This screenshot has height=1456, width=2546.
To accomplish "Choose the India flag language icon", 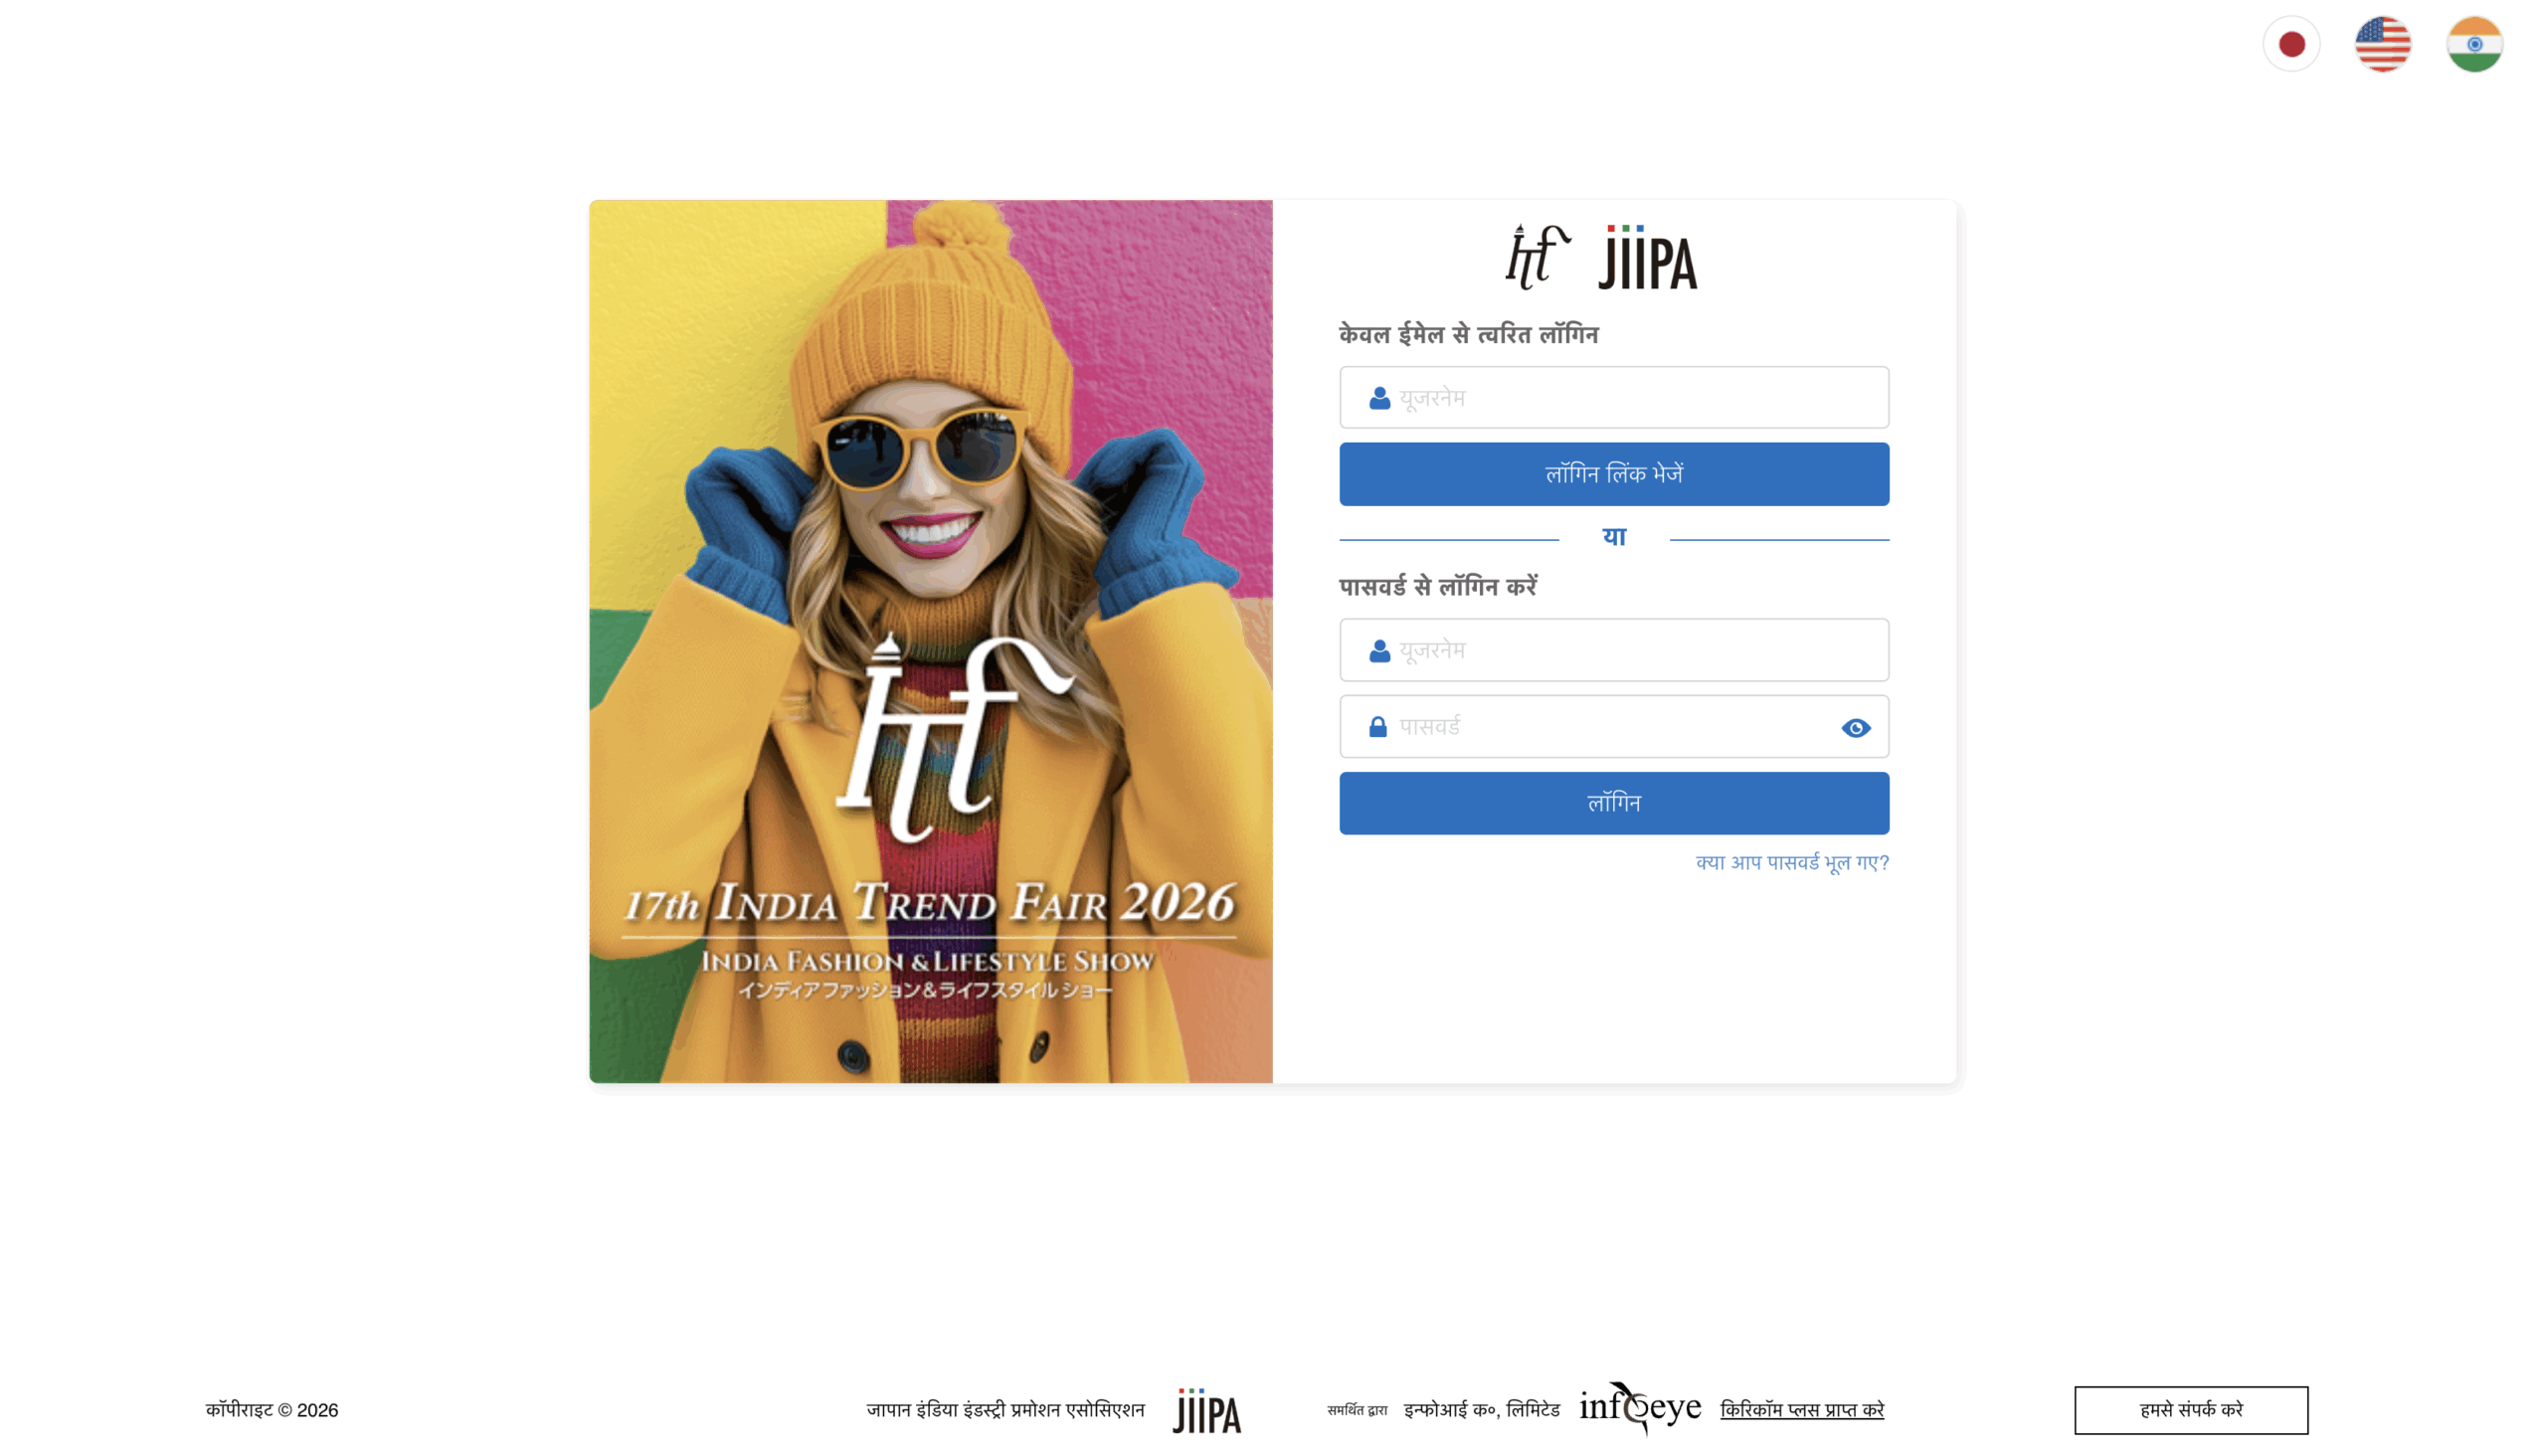I will click(x=2475, y=44).
